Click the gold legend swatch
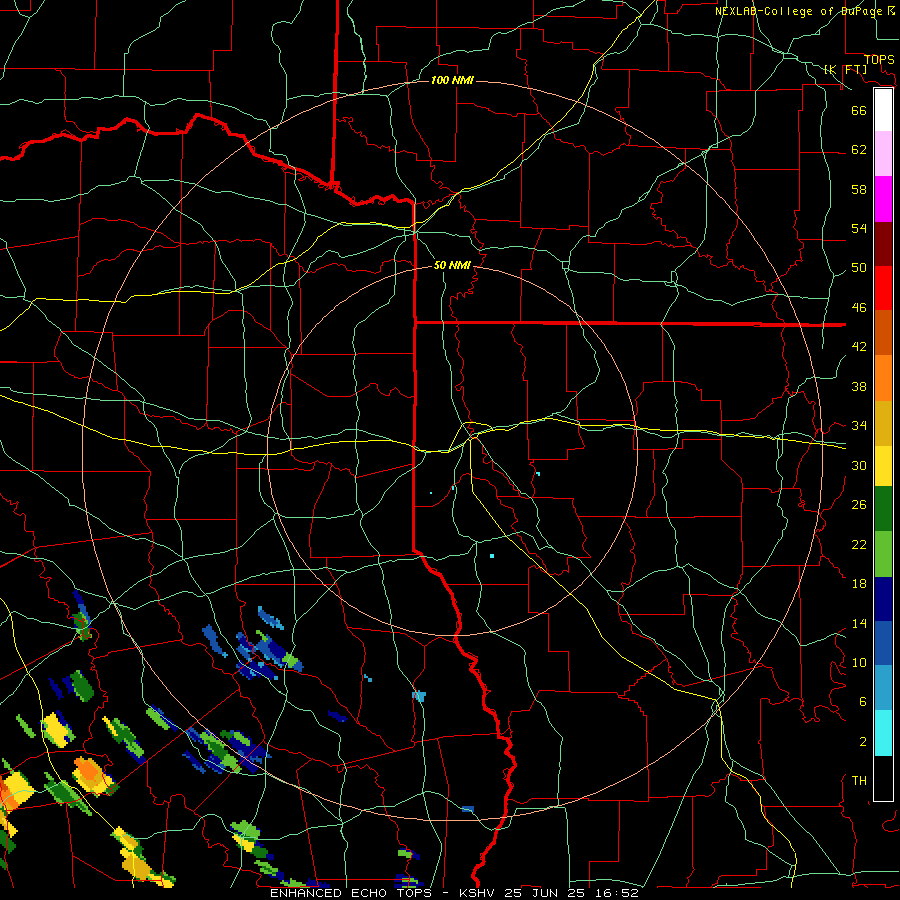This screenshot has width=900, height=900. (x=883, y=423)
